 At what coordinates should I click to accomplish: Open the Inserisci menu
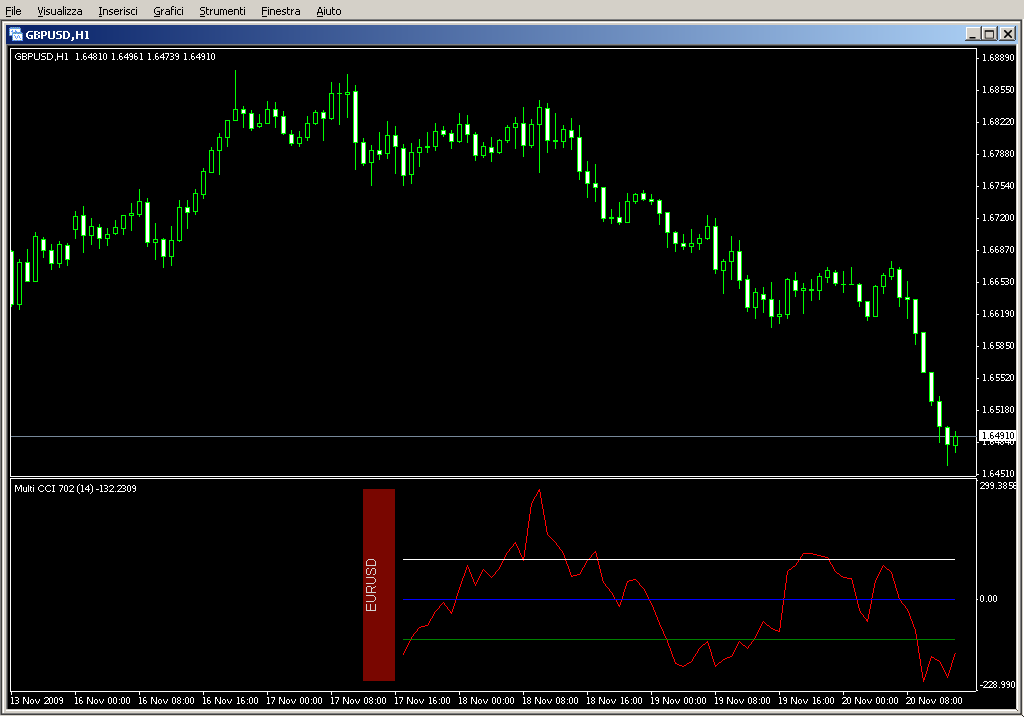pyautogui.click(x=118, y=11)
